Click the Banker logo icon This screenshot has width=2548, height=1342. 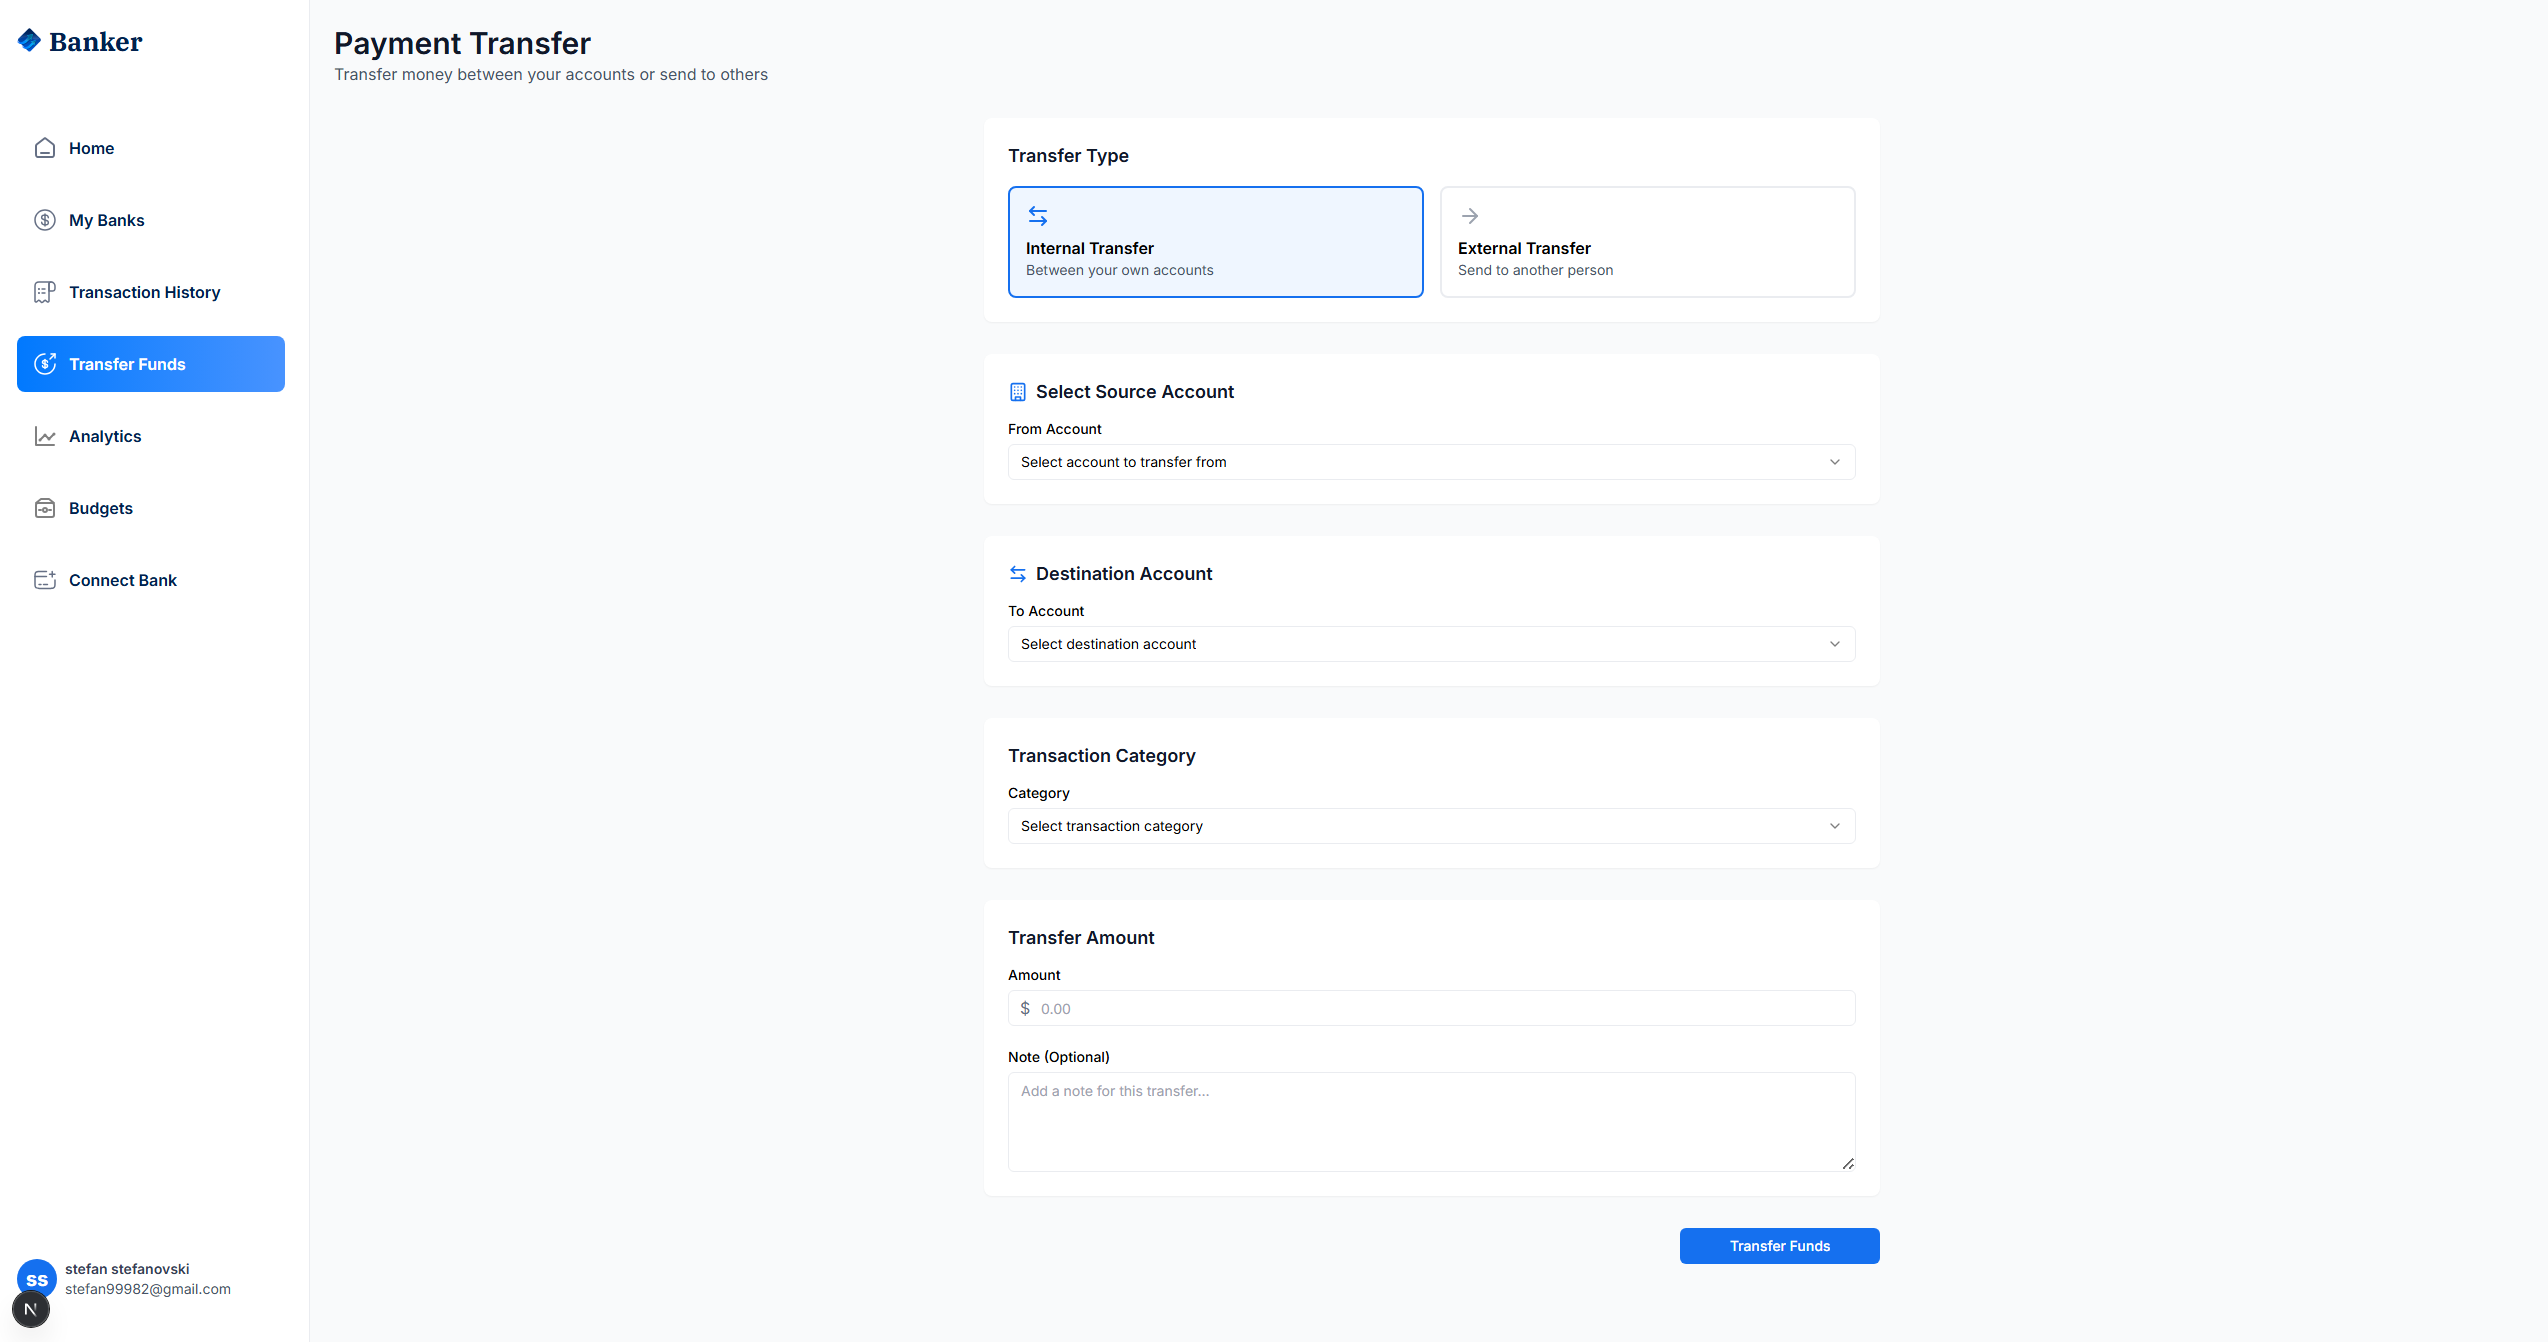pyautogui.click(x=29, y=40)
